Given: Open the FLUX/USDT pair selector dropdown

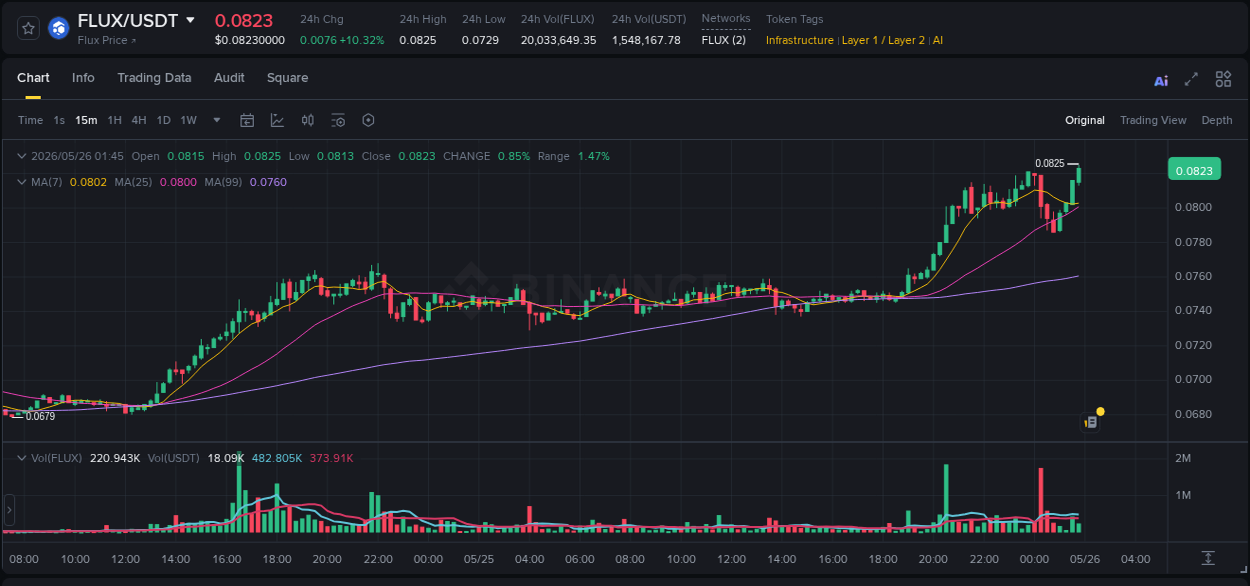Looking at the screenshot, I should pos(190,20).
